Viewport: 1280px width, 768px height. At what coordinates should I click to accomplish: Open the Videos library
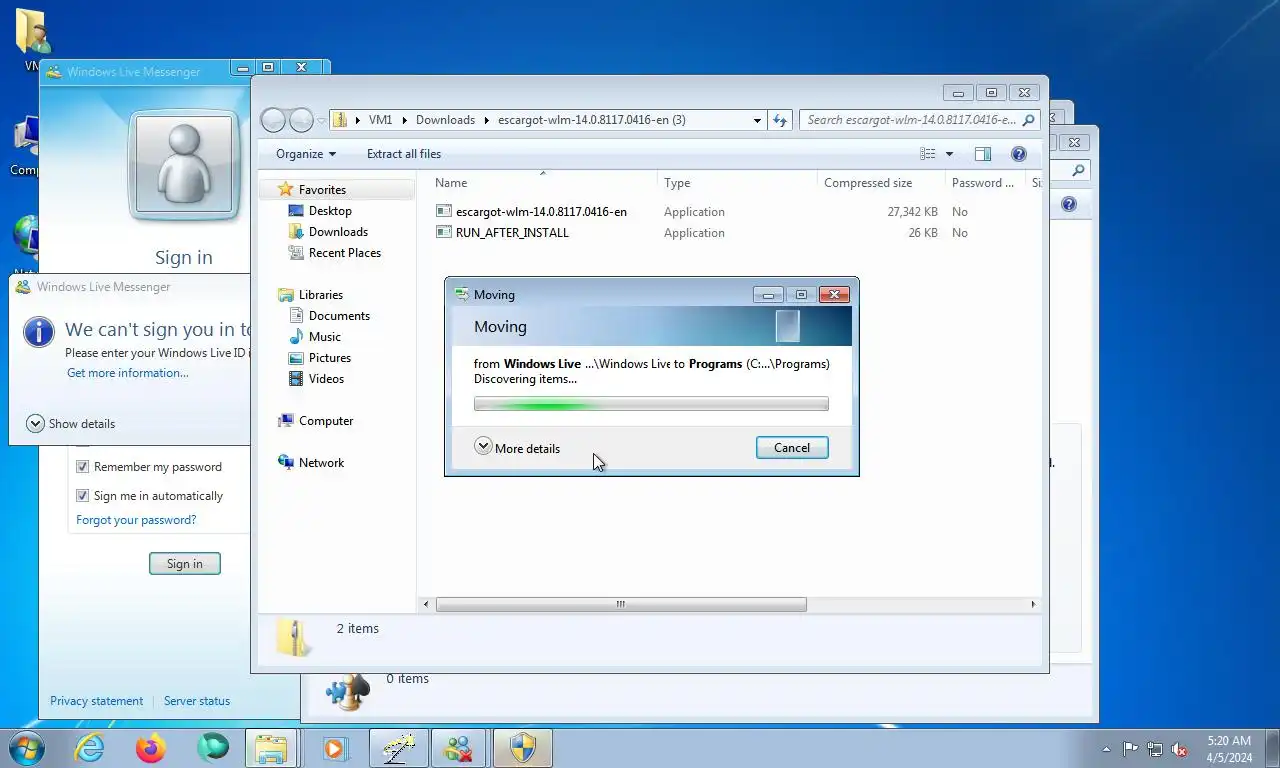coord(326,379)
